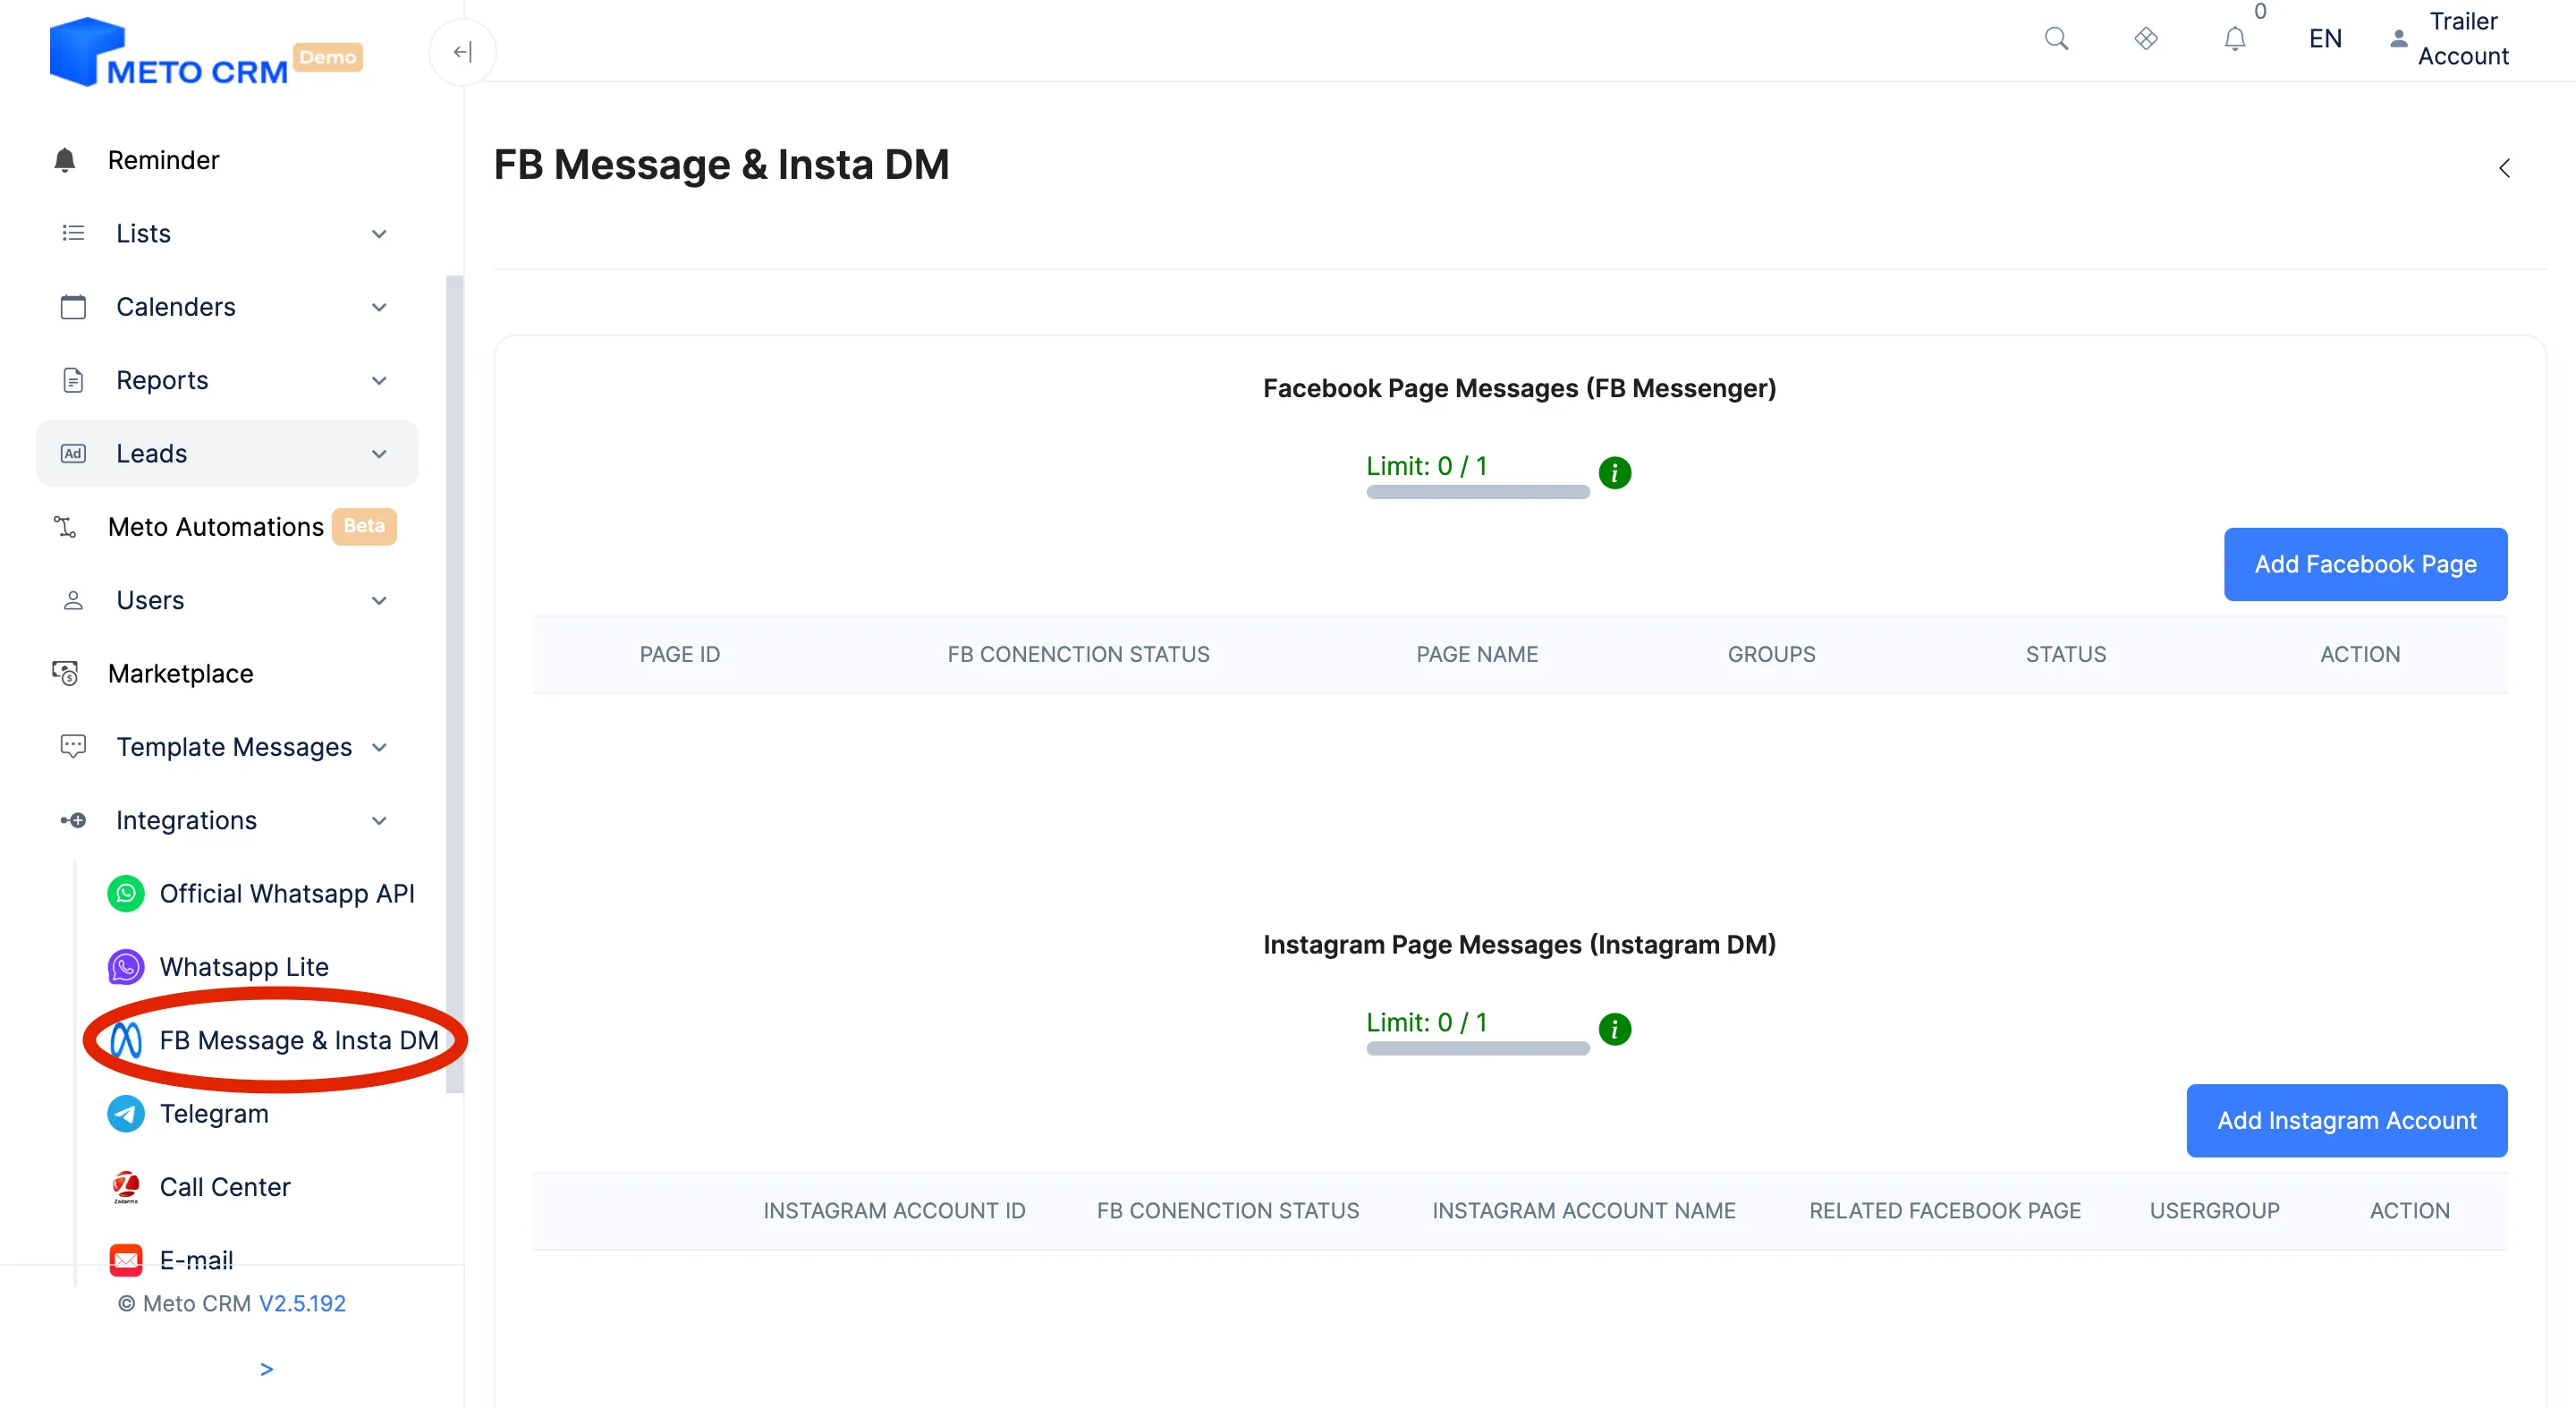Screen dimensions: 2576x1408
Task: Open the EN language selector
Action: (x=2325, y=39)
